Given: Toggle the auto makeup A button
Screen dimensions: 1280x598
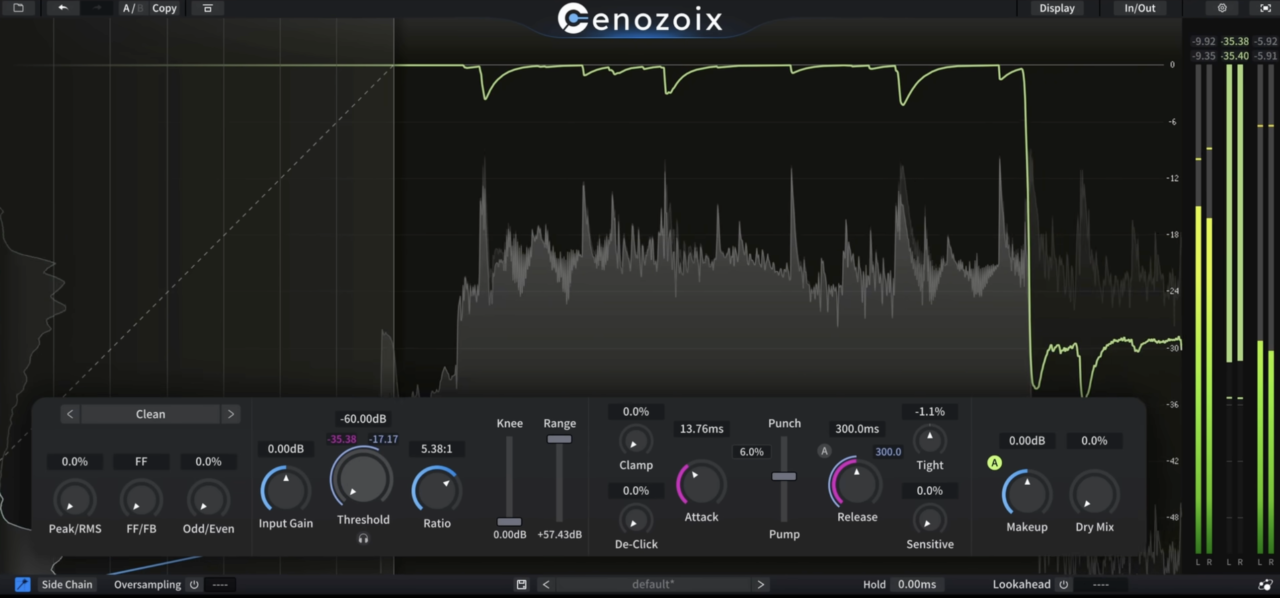Looking at the screenshot, I should coord(994,463).
